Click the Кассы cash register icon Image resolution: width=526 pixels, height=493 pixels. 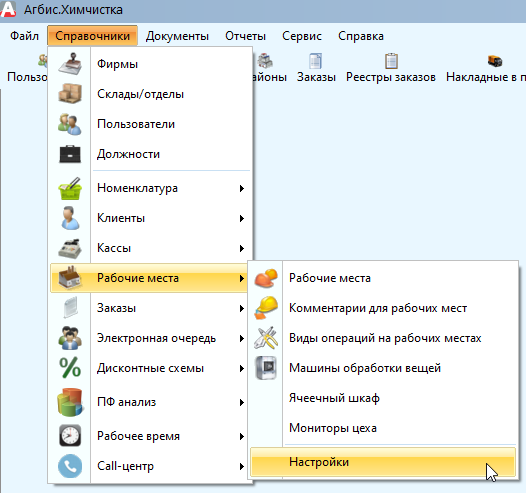pyautogui.click(x=70, y=249)
